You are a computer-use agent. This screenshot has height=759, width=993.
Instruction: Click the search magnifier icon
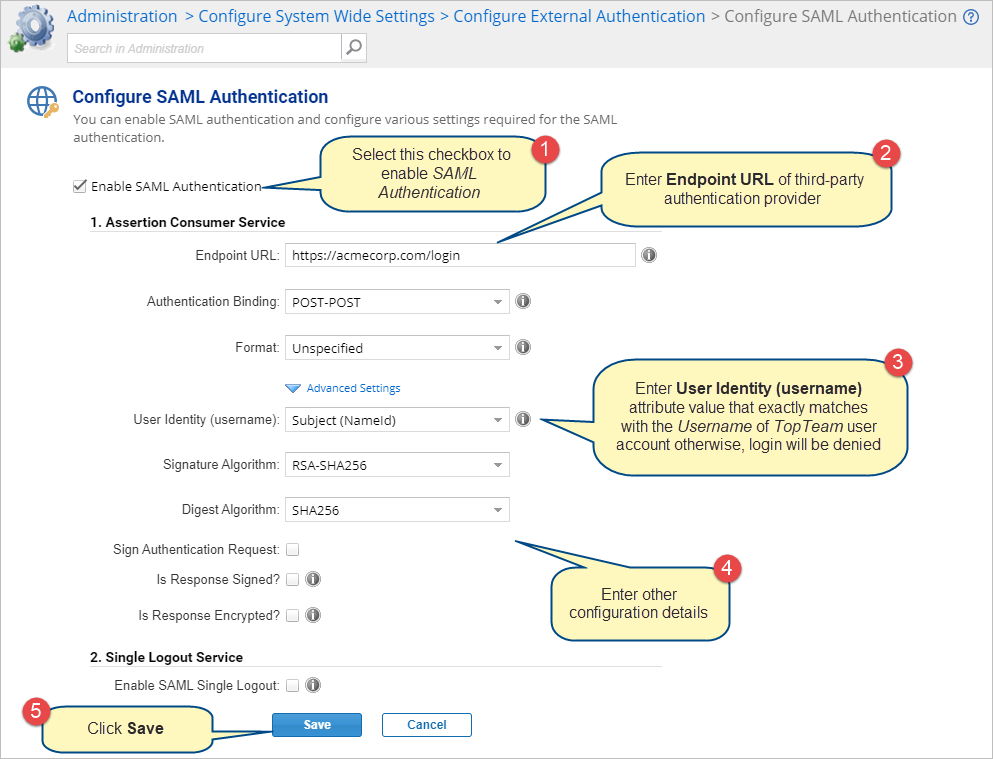click(x=354, y=47)
